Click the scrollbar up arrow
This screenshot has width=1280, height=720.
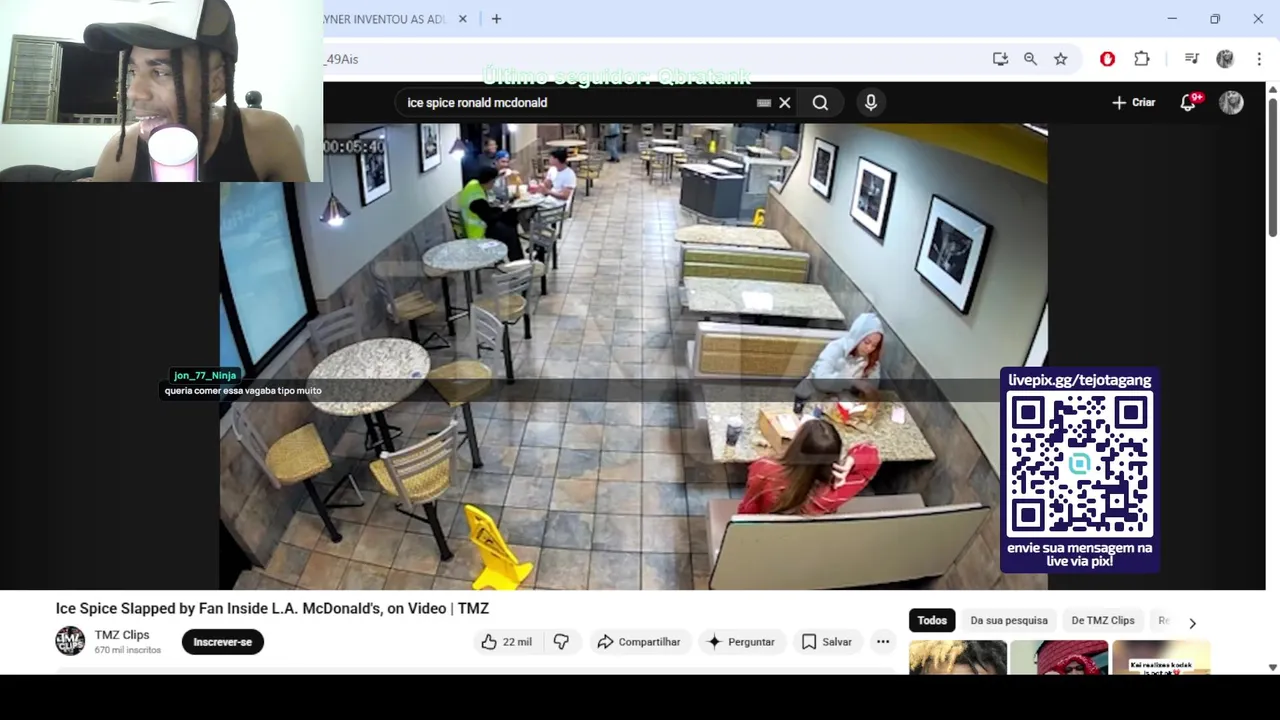pos(1272,89)
